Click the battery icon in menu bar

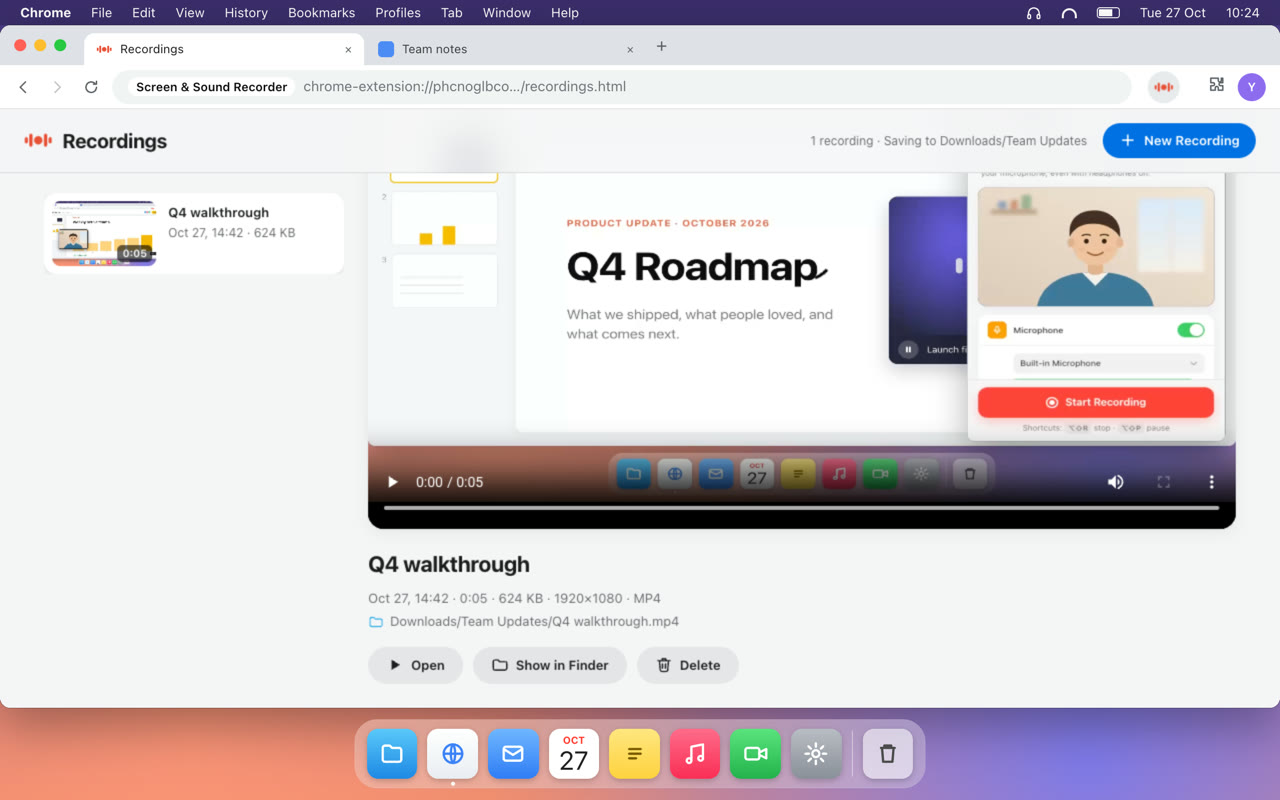(x=1108, y=13)
